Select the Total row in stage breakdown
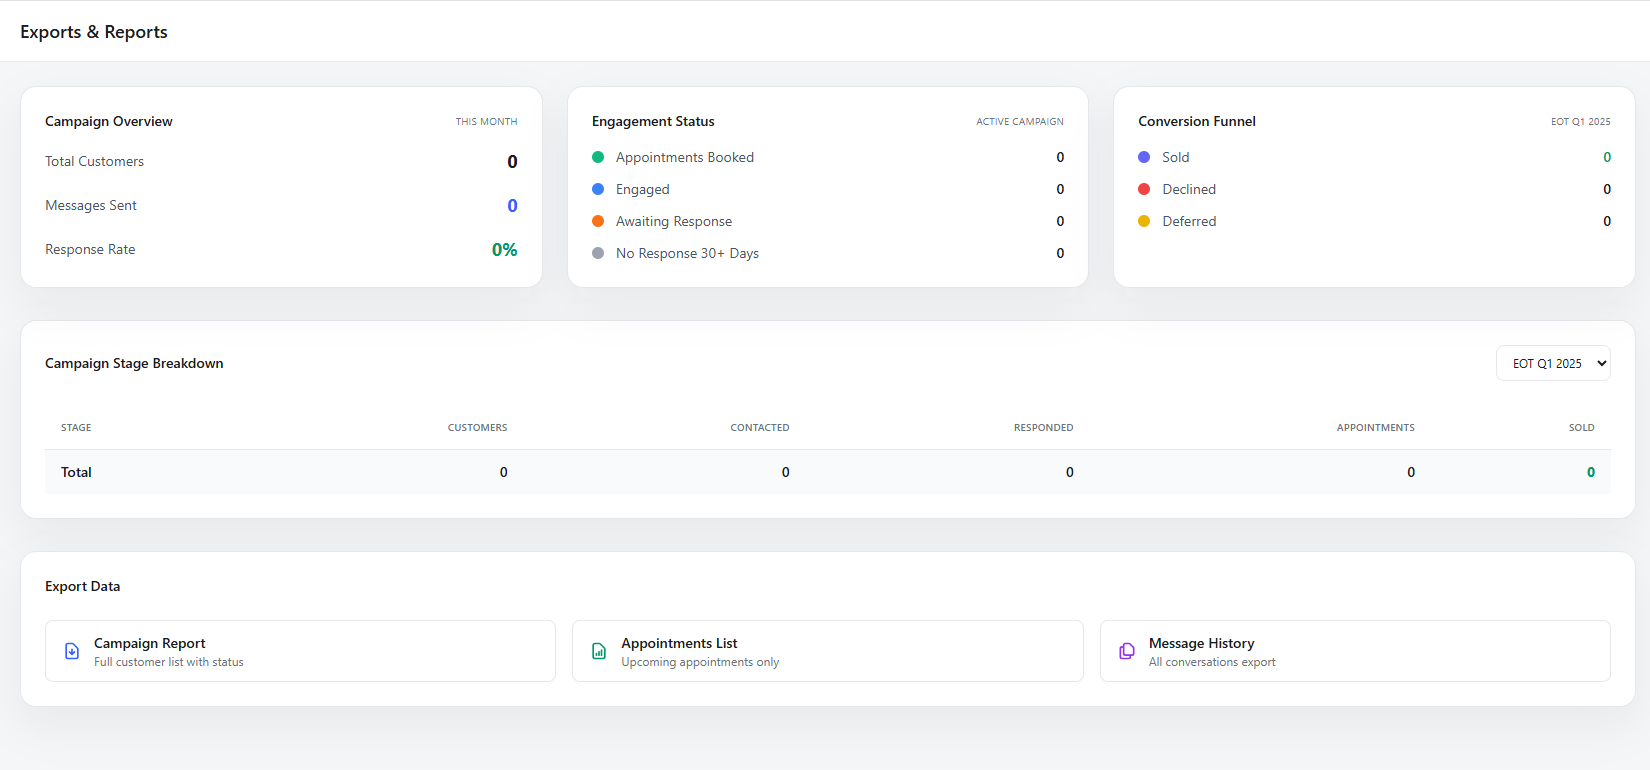 828,472
